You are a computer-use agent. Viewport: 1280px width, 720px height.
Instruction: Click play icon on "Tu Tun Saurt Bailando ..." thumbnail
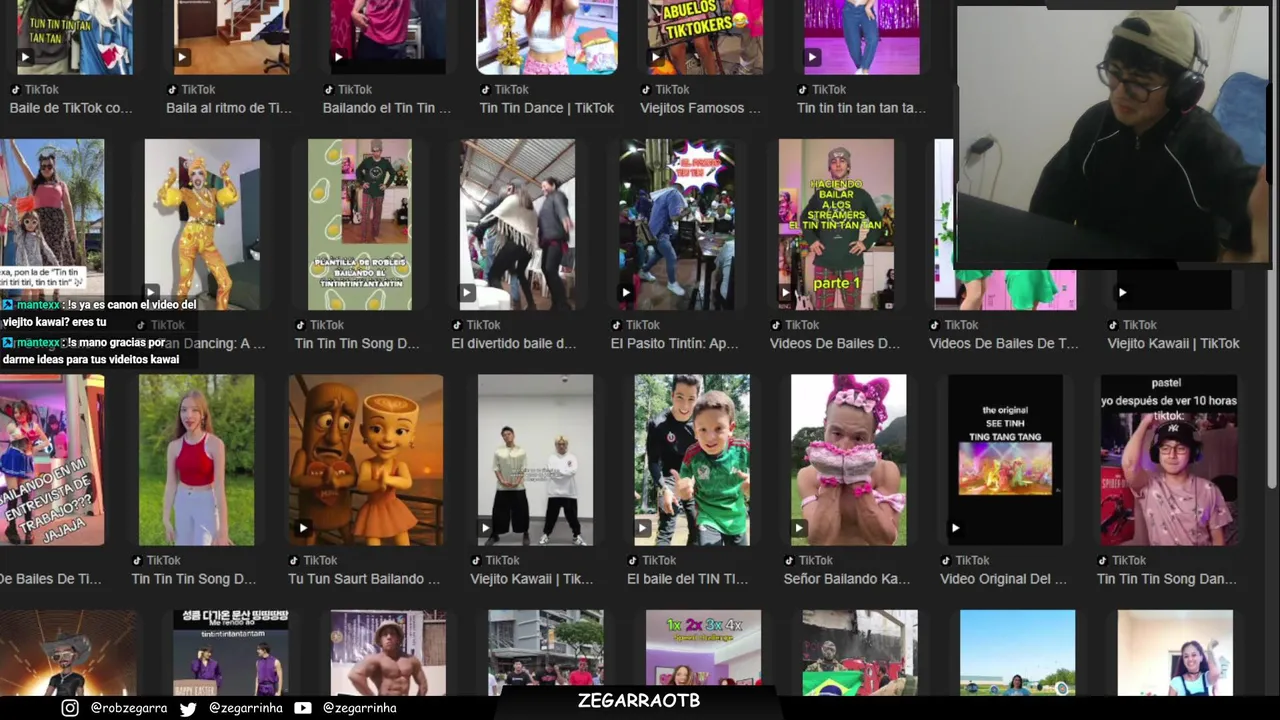click(x=303, y=528)
